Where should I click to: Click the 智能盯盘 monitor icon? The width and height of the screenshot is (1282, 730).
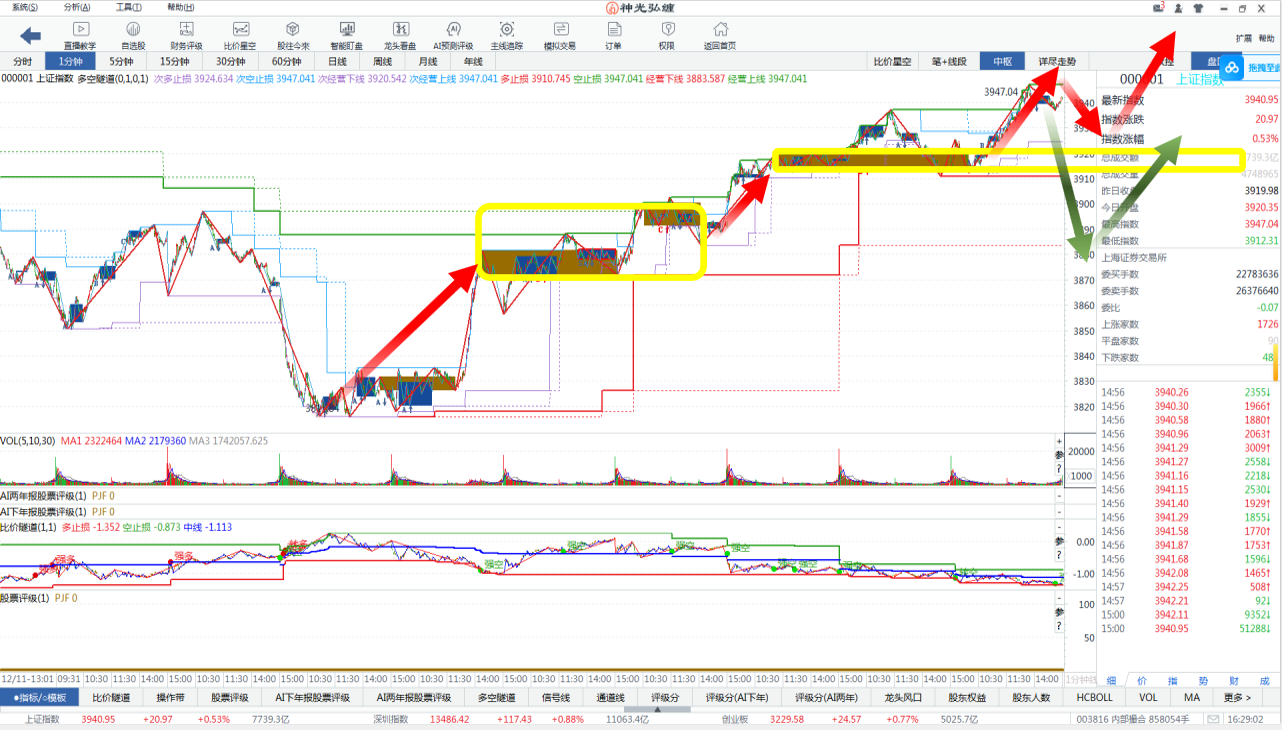[x=346, y=35]
